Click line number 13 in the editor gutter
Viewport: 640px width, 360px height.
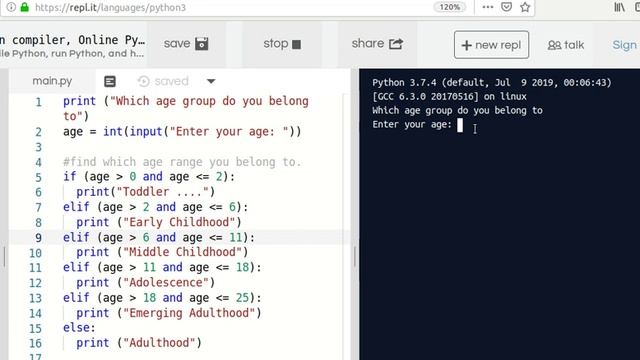[x=35, y=298]
